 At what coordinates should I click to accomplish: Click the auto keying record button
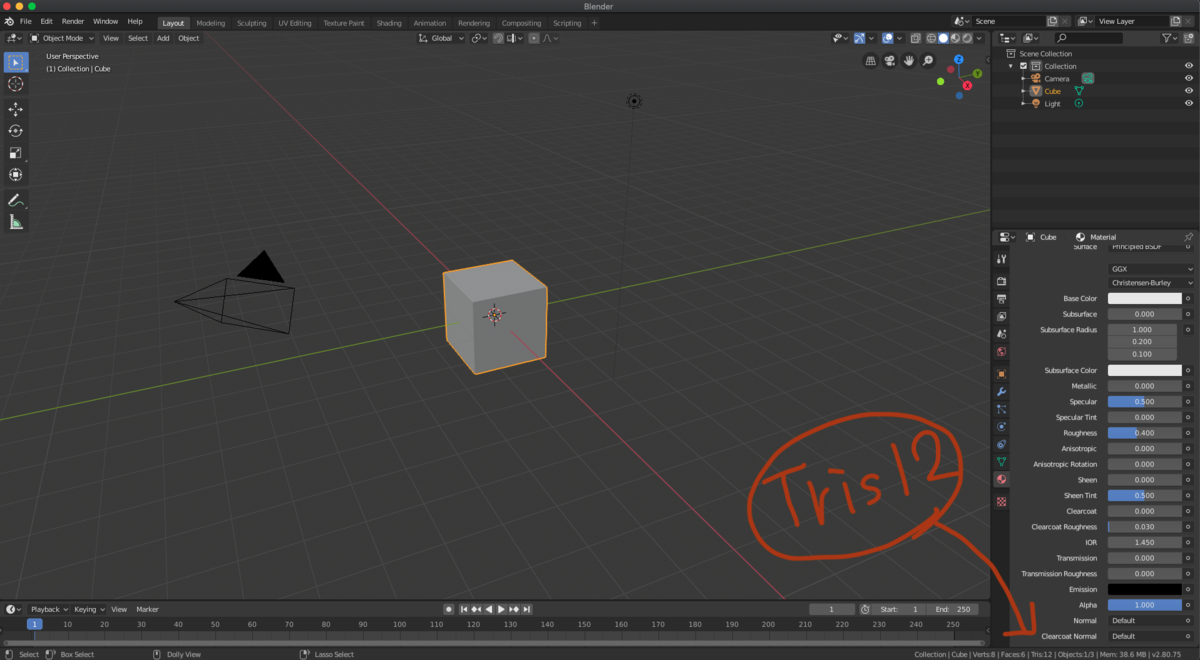(x=449, y=609)
